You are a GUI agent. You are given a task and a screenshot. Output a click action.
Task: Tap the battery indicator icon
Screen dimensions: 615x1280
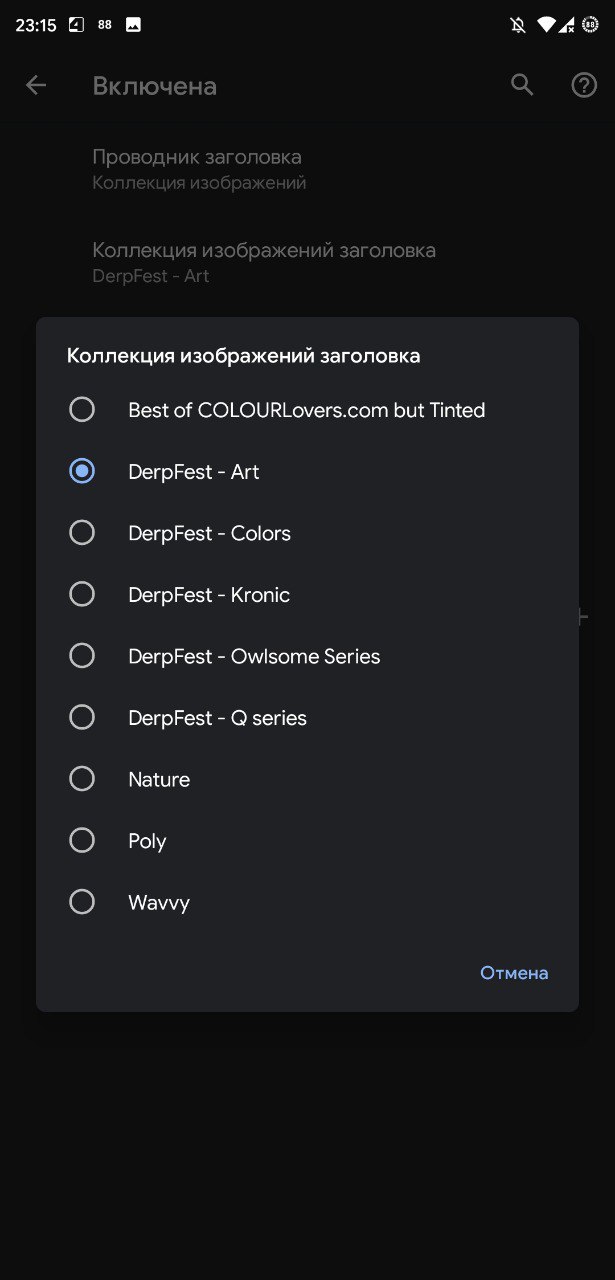tap(590, 25)
